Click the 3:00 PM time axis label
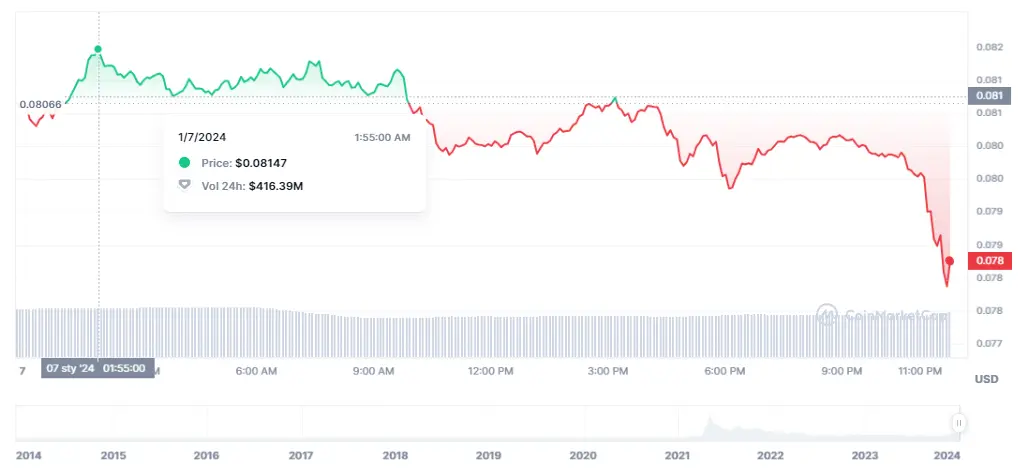Screen dimensions: 1018x475 (x=607, y=371)
